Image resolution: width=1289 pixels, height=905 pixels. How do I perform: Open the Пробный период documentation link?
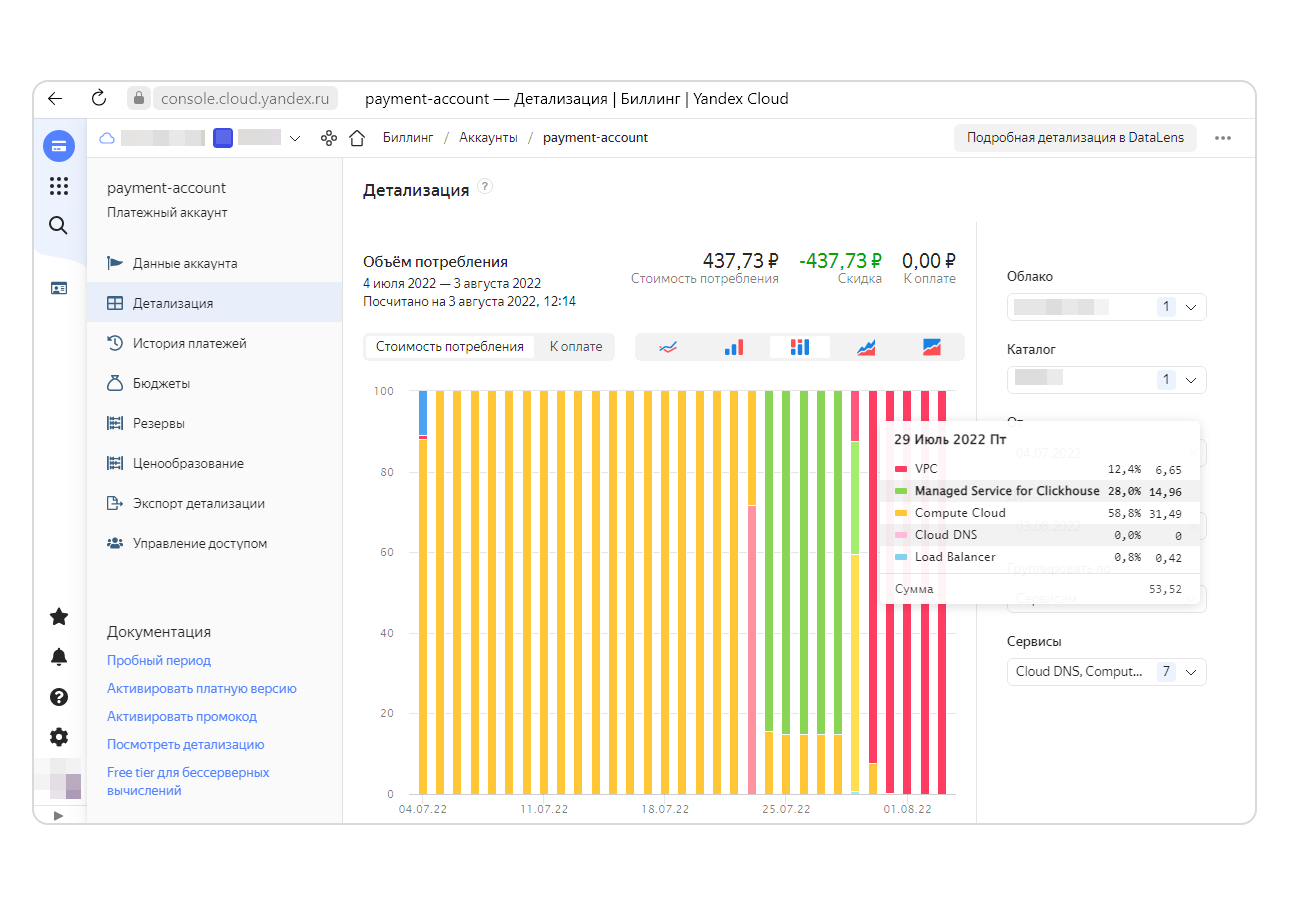tap(159, 661)
